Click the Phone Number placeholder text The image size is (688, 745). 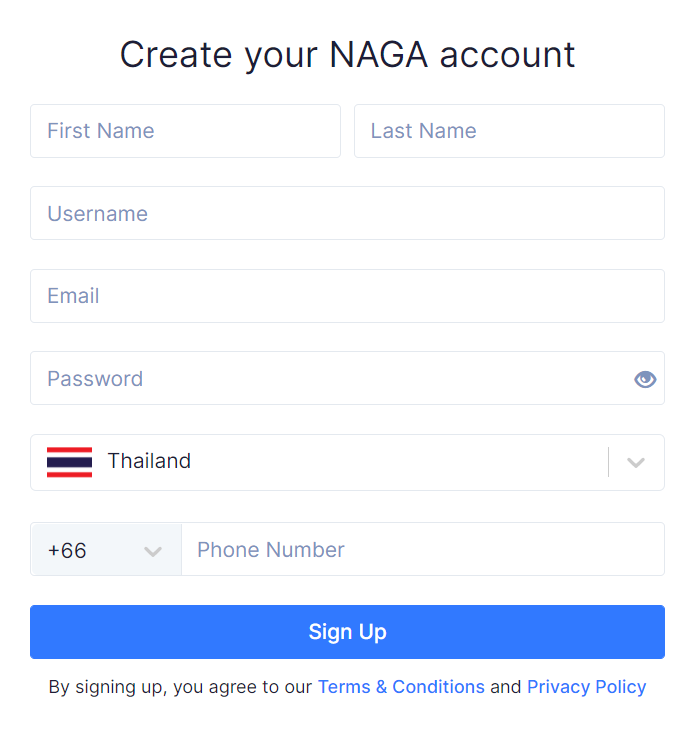coord(271,550)
